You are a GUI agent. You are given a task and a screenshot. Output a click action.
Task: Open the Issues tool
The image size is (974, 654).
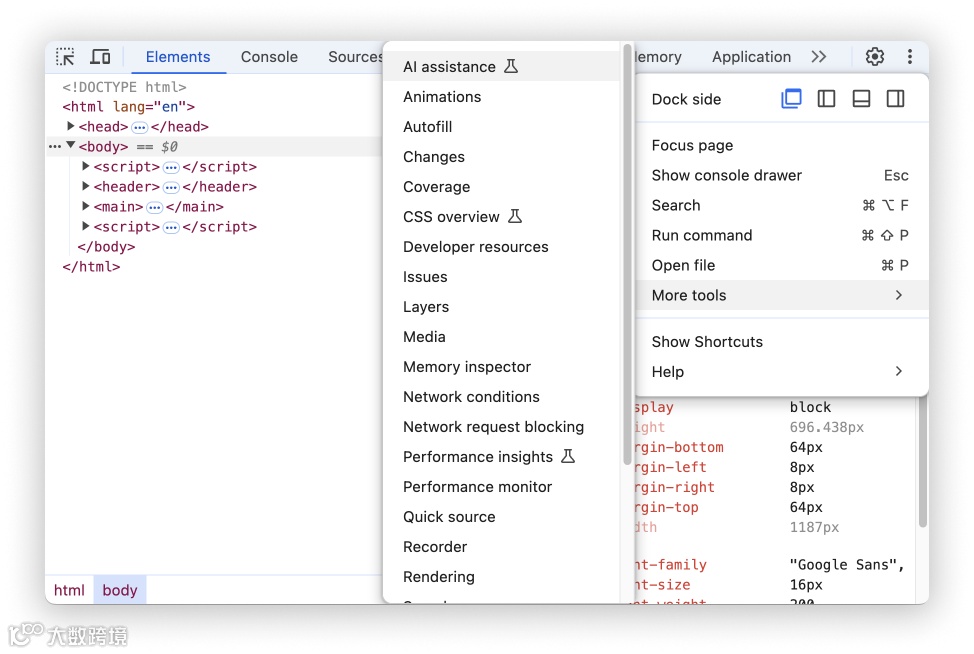[x=502, y=277]
